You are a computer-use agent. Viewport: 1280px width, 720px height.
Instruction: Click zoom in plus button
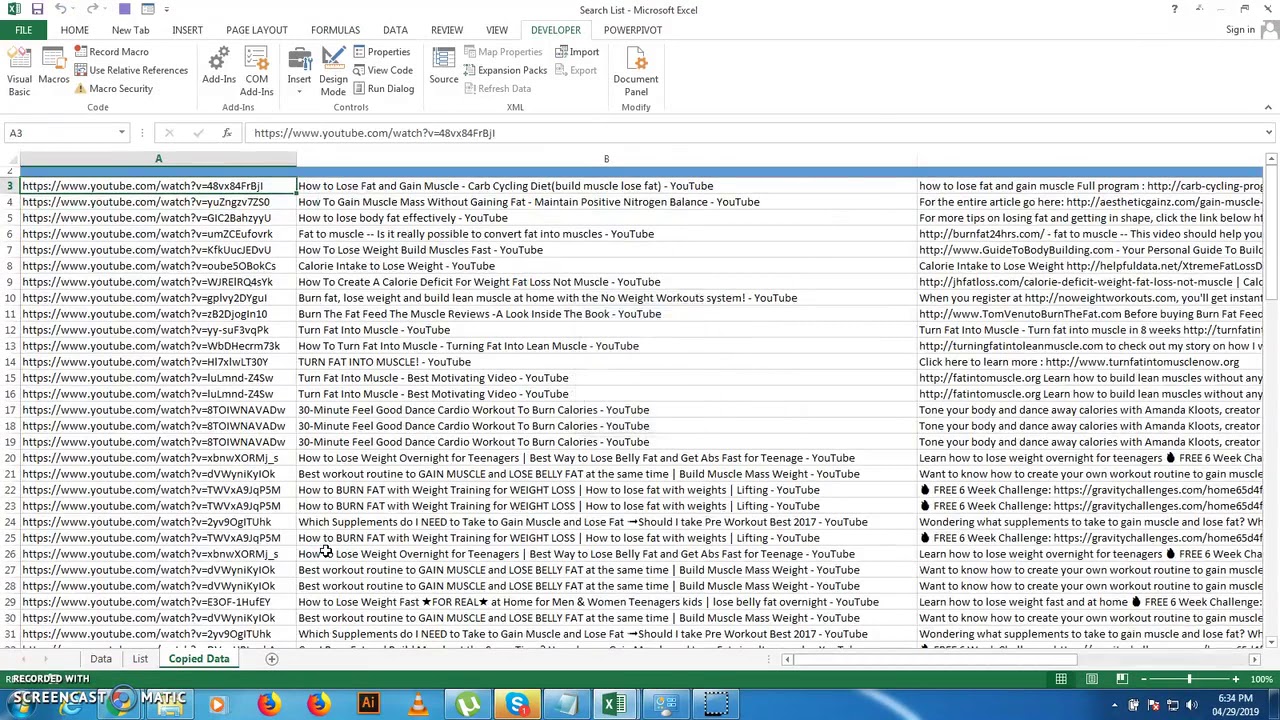[x=1235, y=679]
